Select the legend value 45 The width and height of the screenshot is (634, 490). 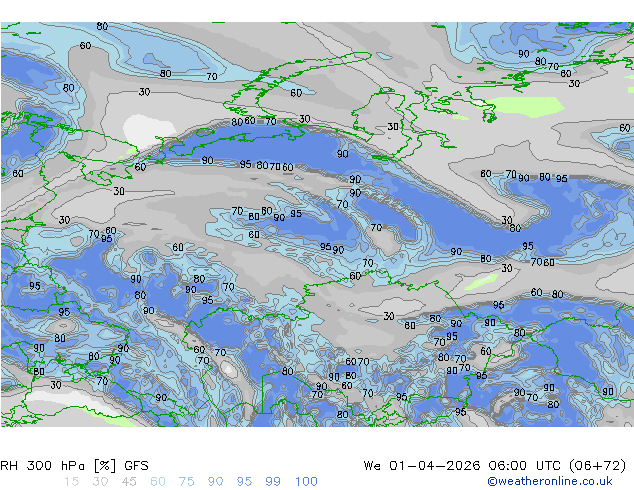point(129,482)
